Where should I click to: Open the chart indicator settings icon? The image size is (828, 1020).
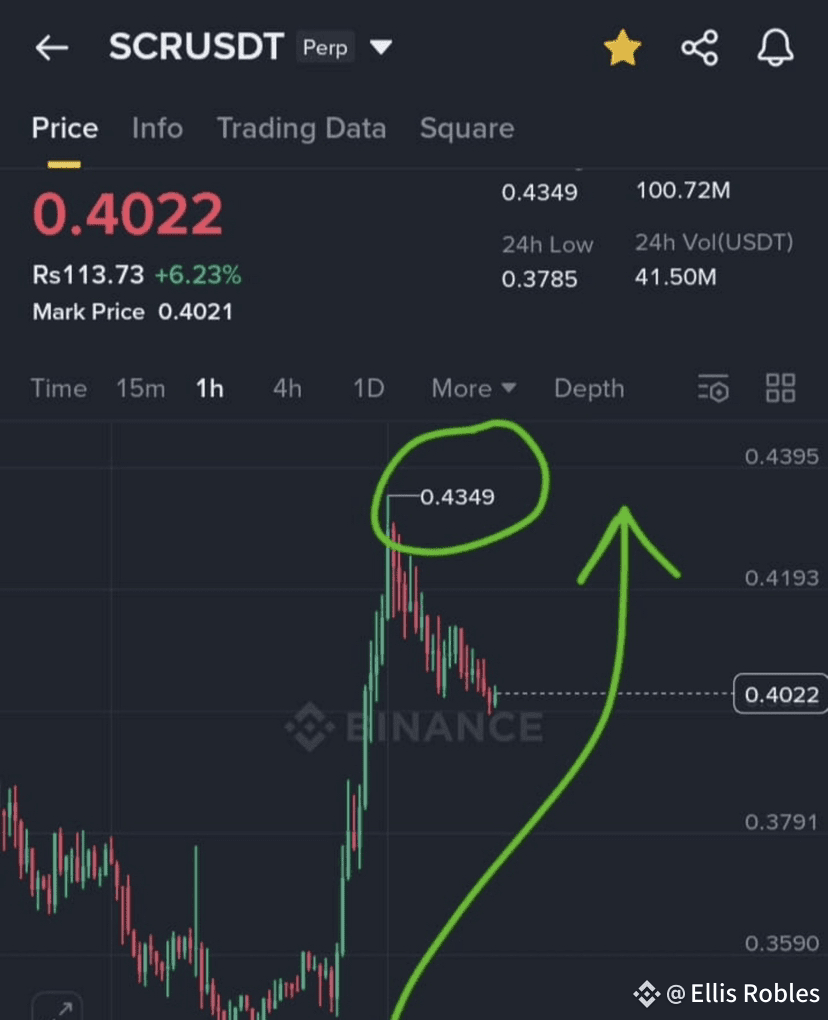pyautogui.click(x=713, y=388)
